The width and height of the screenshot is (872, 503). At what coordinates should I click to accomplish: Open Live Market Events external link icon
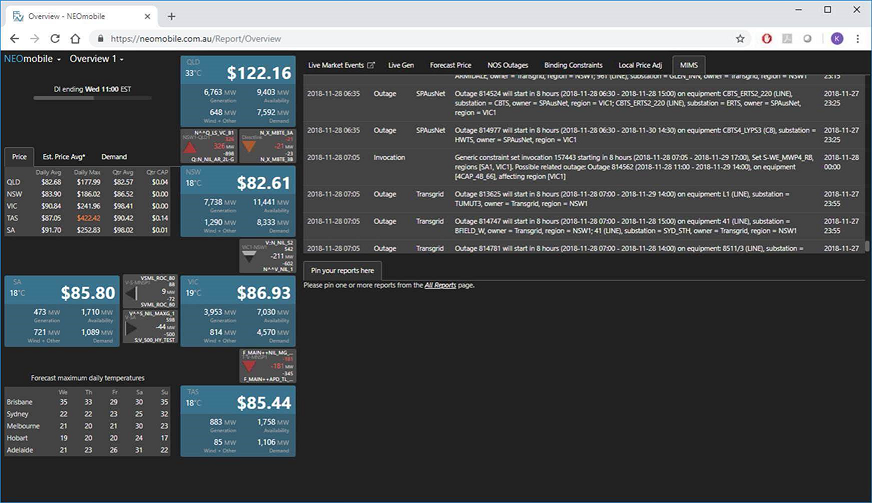point(372,65)
